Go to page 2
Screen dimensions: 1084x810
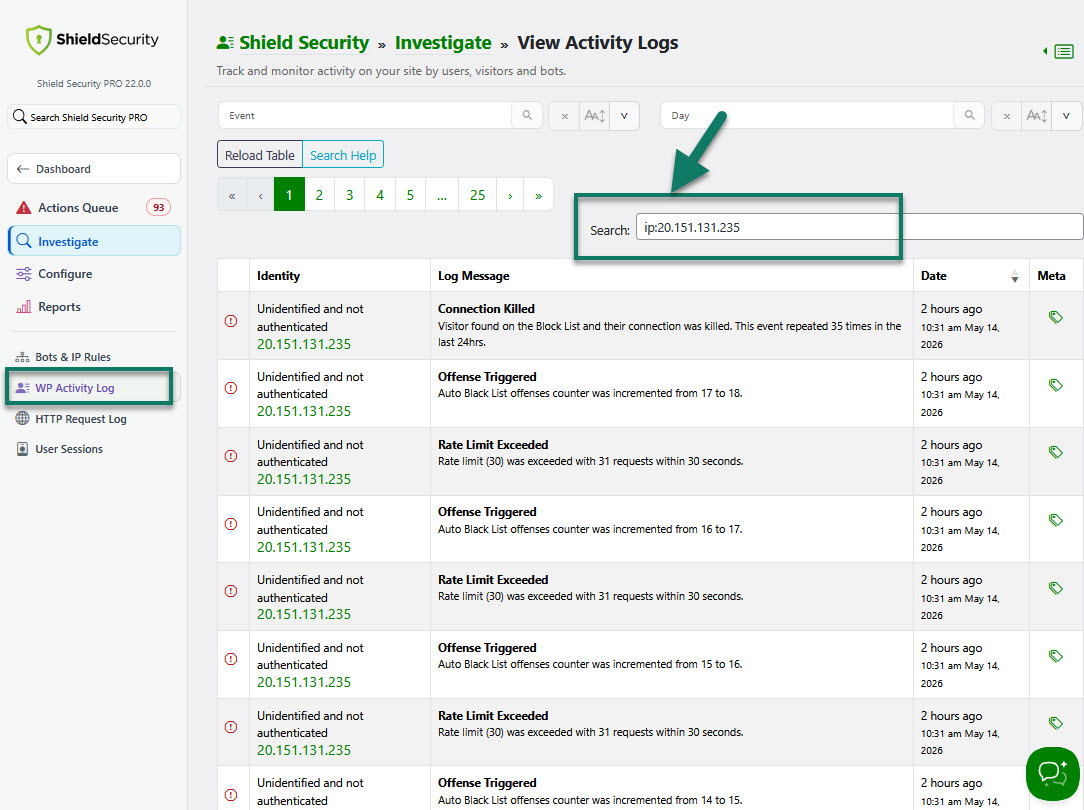[x=319, y=196]
